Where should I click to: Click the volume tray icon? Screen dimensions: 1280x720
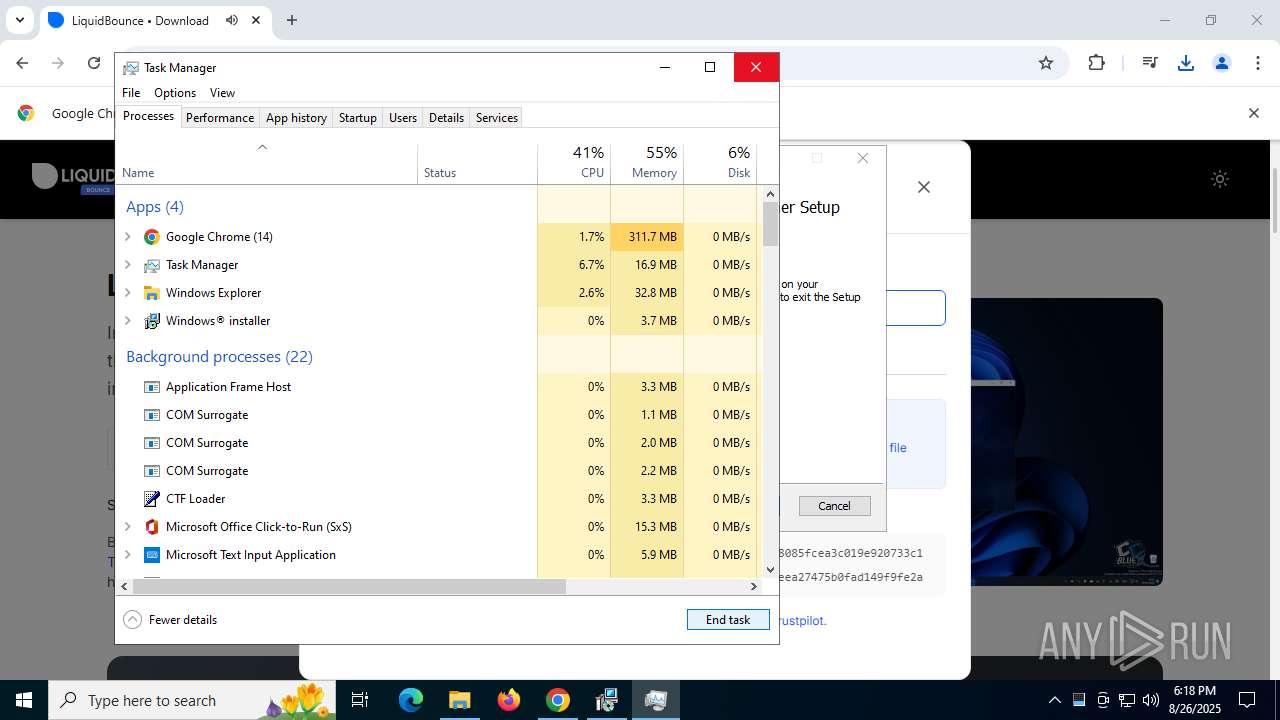point(1150,700)
